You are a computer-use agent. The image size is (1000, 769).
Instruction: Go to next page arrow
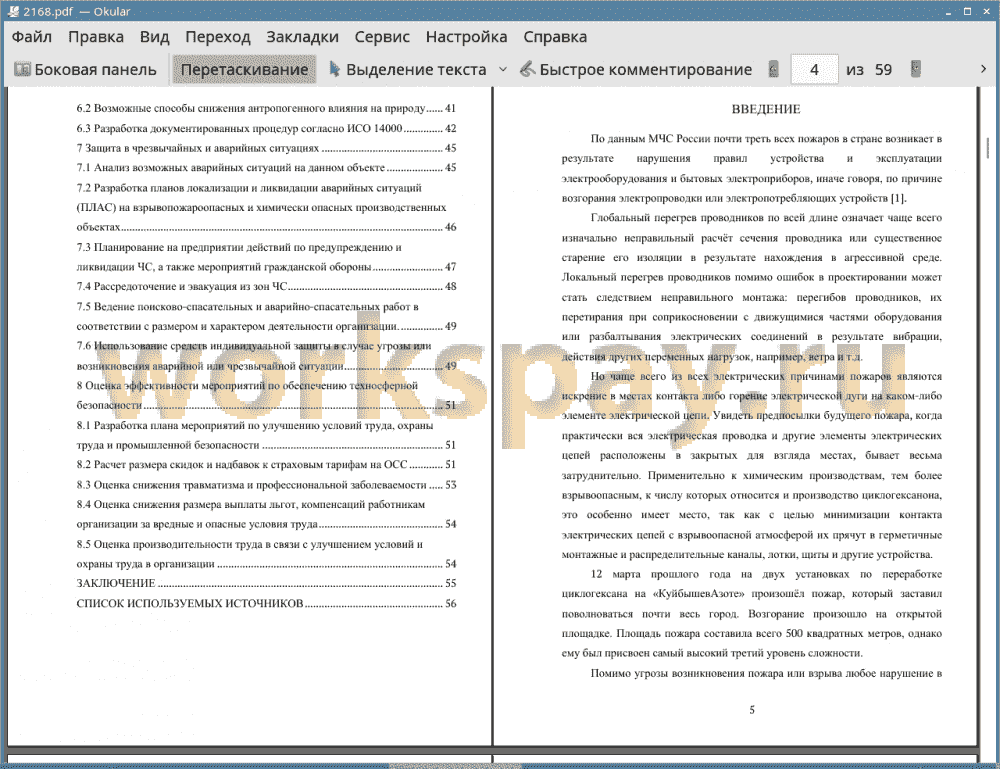click(x=916, y=69)
